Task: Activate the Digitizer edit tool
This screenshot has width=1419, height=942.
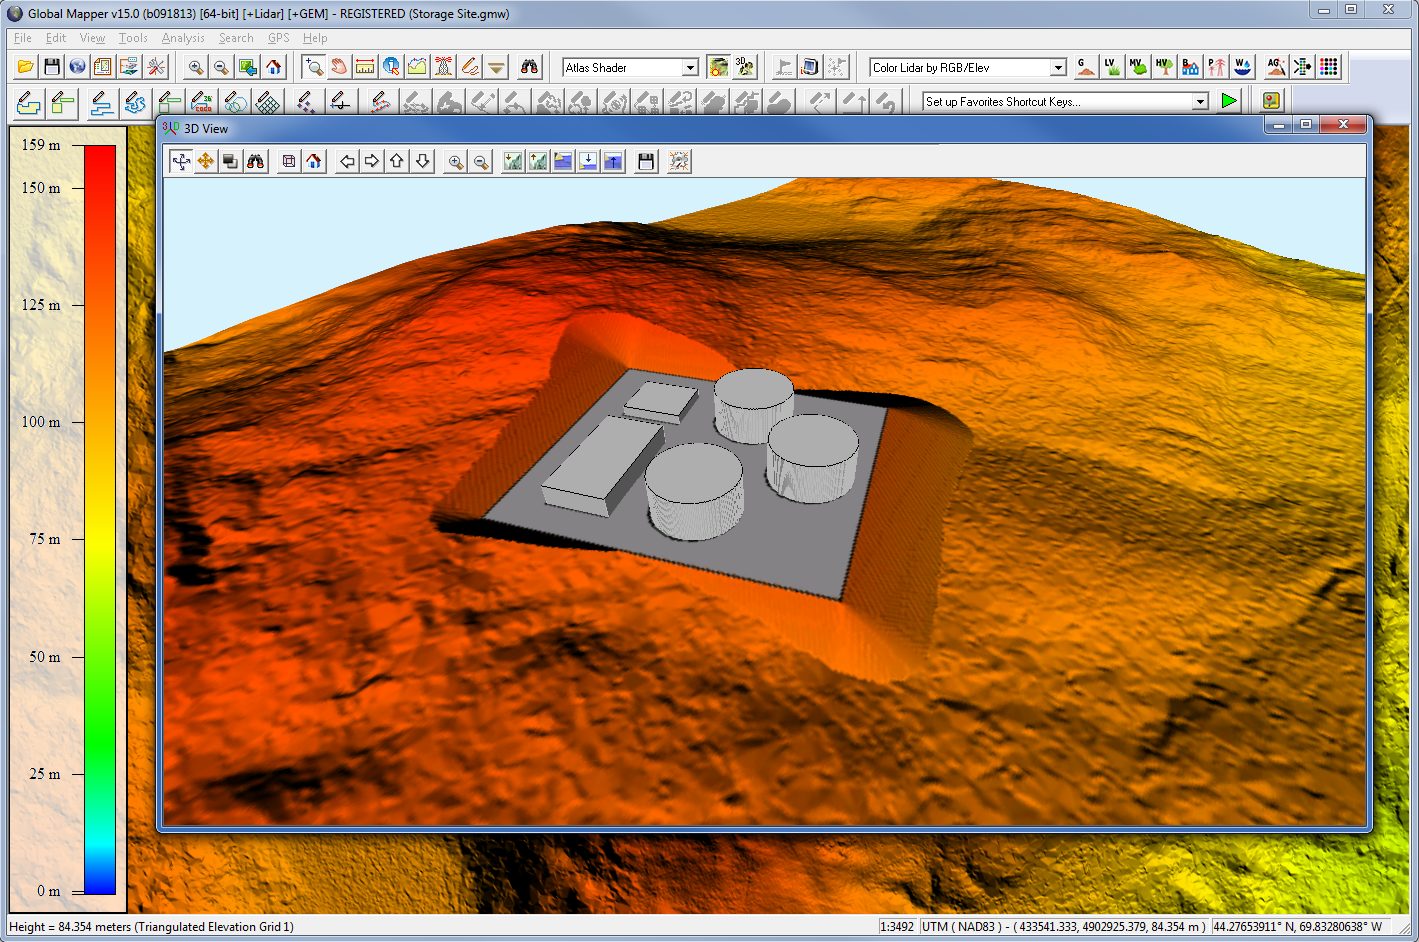Action: coord(469,66)
